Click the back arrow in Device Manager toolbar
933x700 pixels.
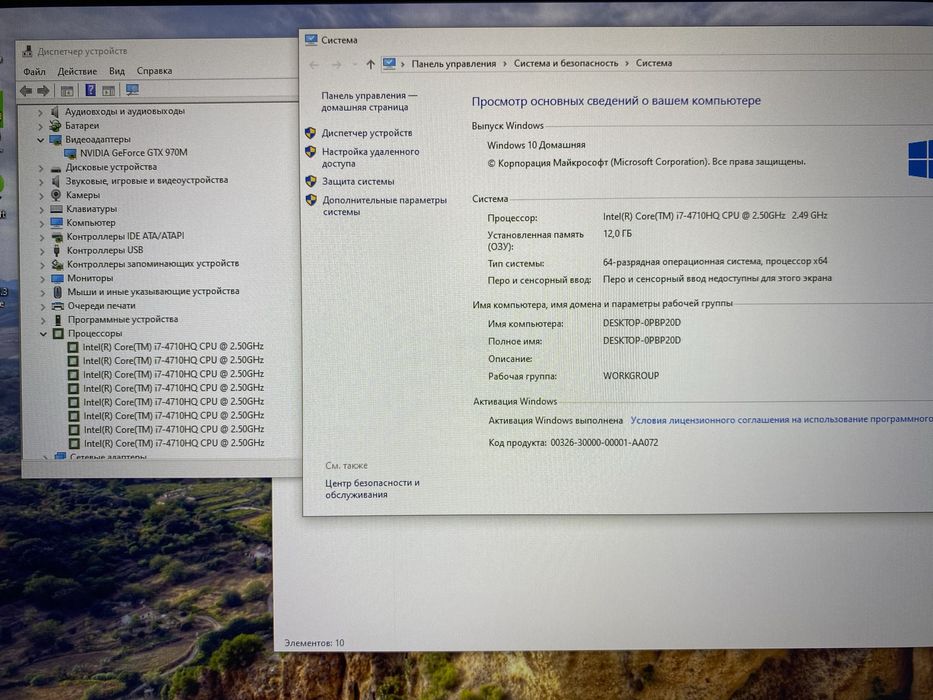pyautogui.click(x=26, y=90)
